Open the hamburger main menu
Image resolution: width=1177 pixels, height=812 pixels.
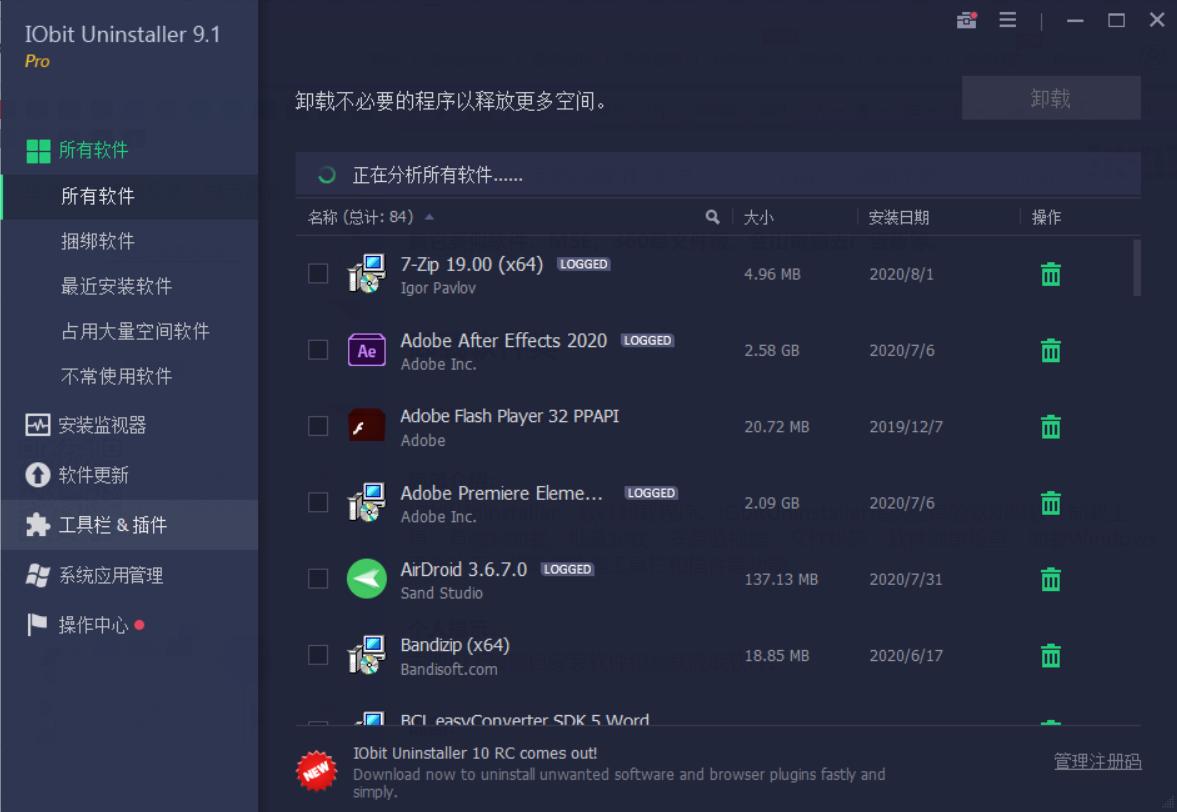[1007, 19]
